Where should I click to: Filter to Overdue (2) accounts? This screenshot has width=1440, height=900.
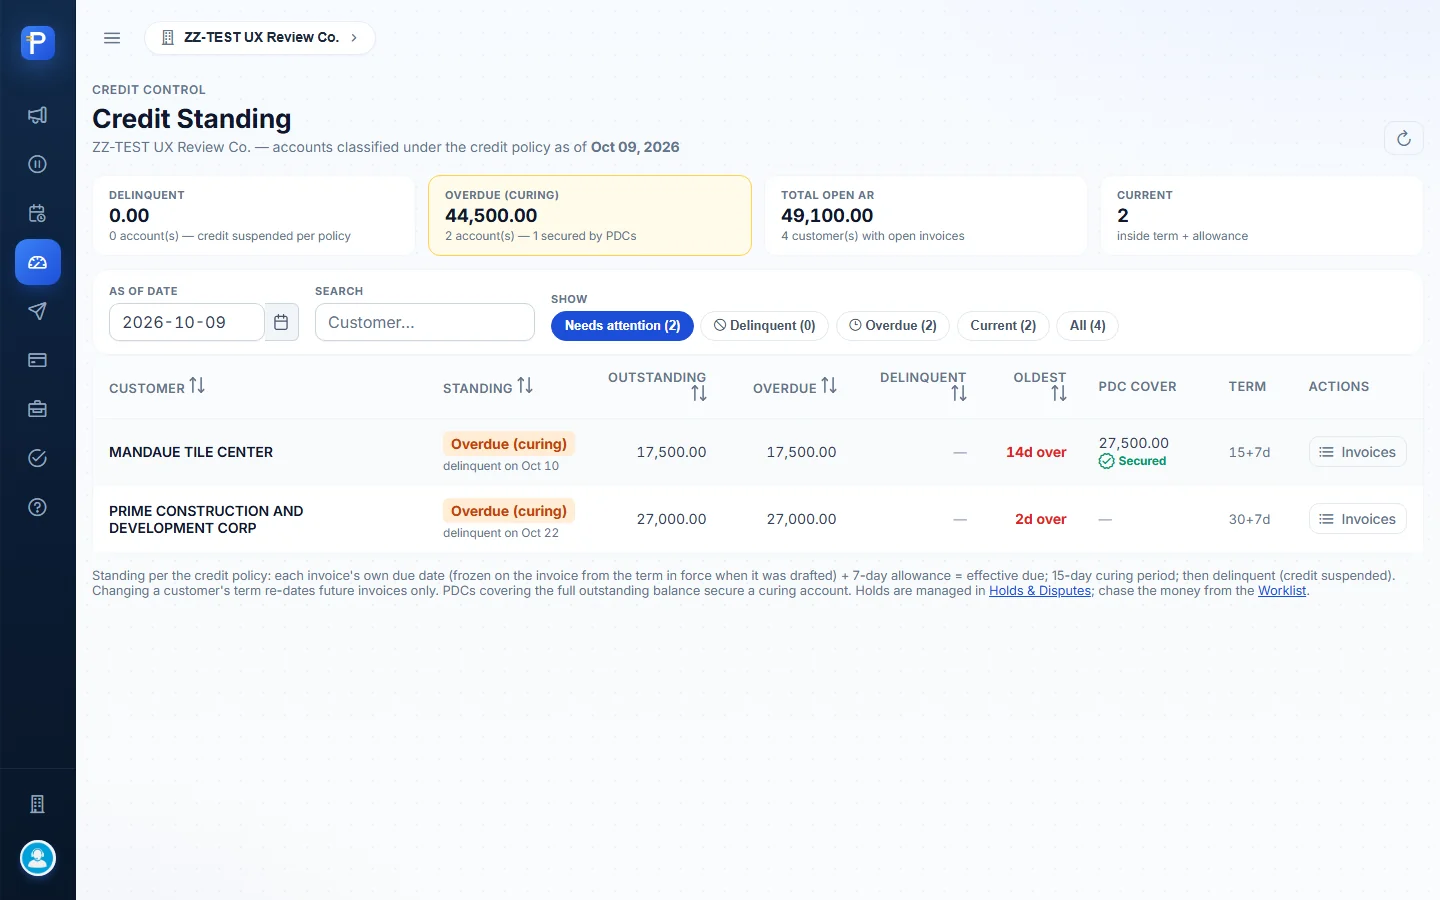pyautogui.click(x=893, y=326)
